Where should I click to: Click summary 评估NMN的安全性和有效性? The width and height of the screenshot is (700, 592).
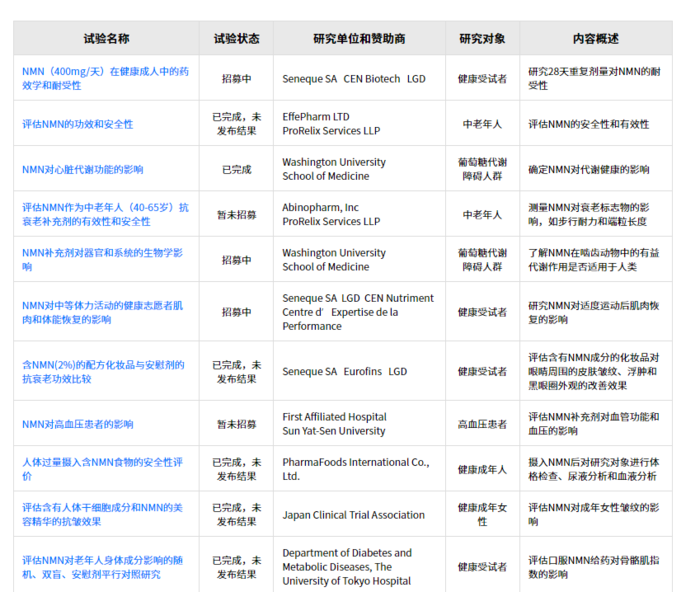pyautogui.click(x=588, y=124)
